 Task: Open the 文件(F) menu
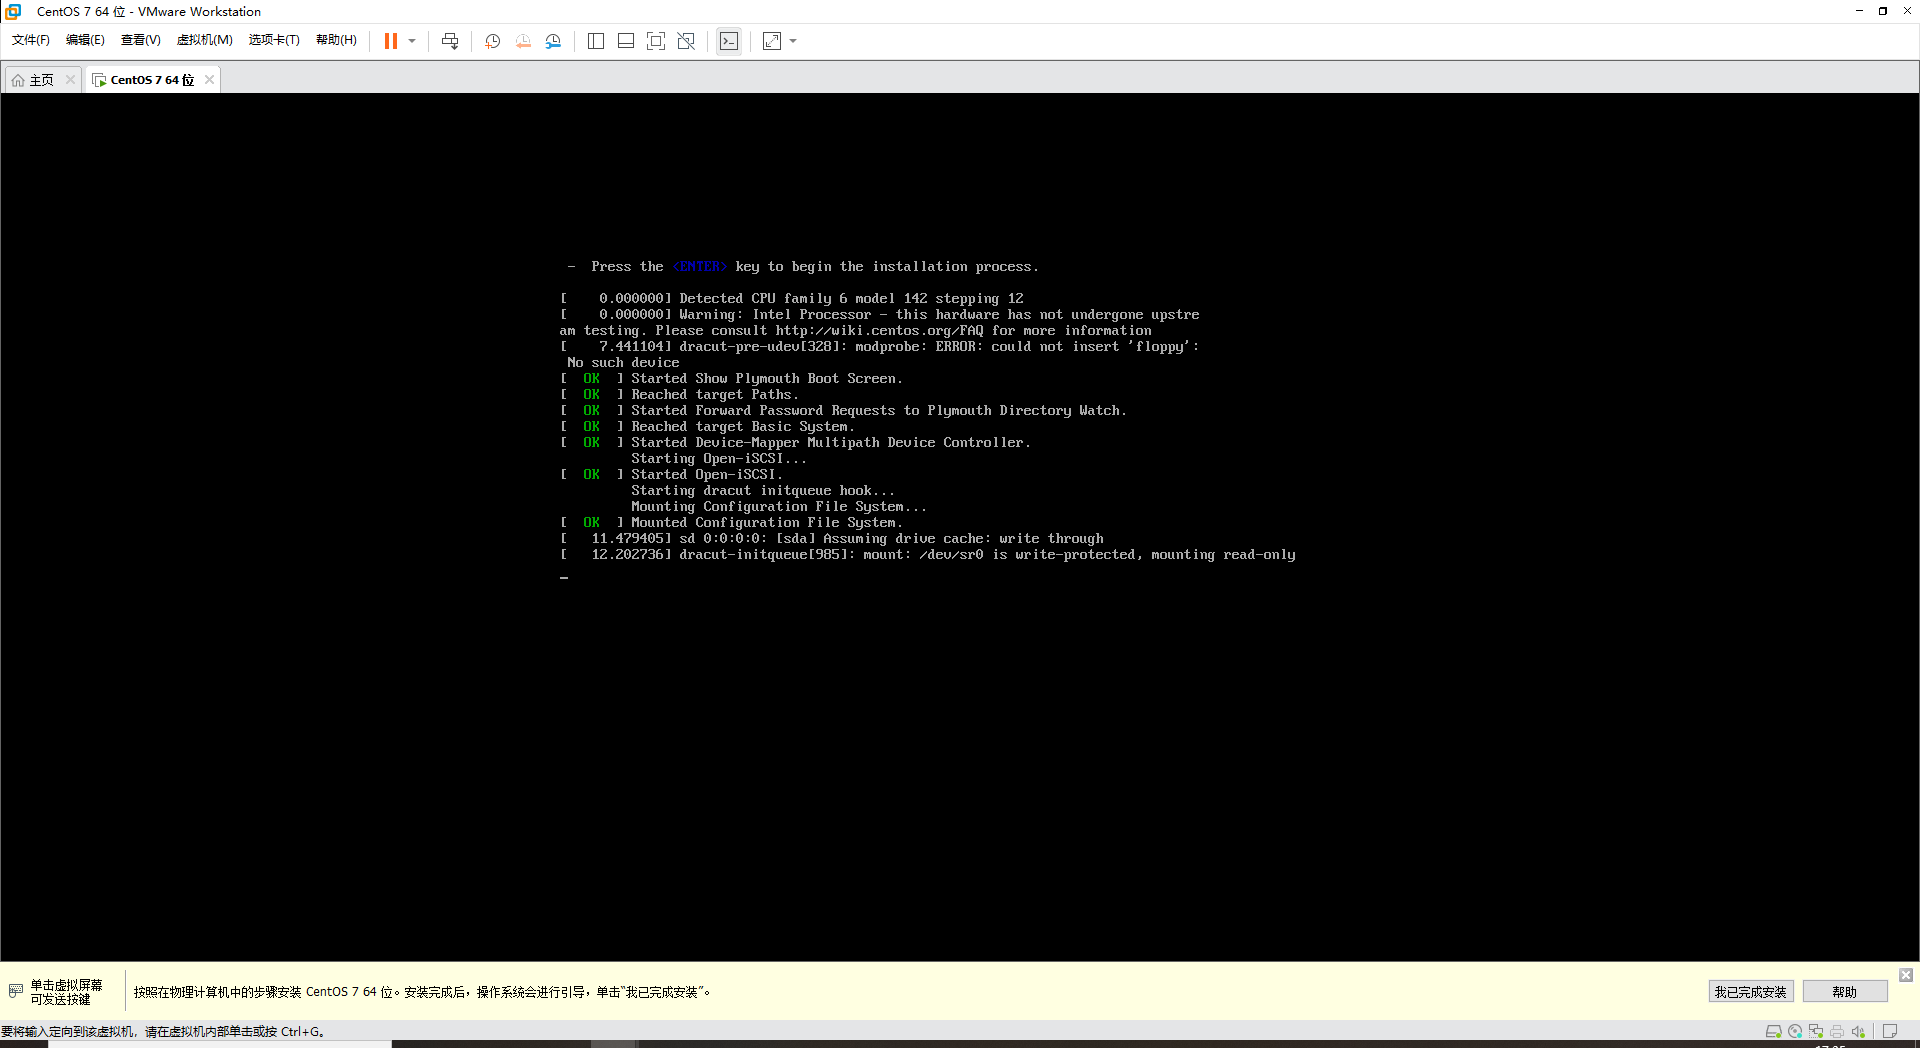pos(31,40)
